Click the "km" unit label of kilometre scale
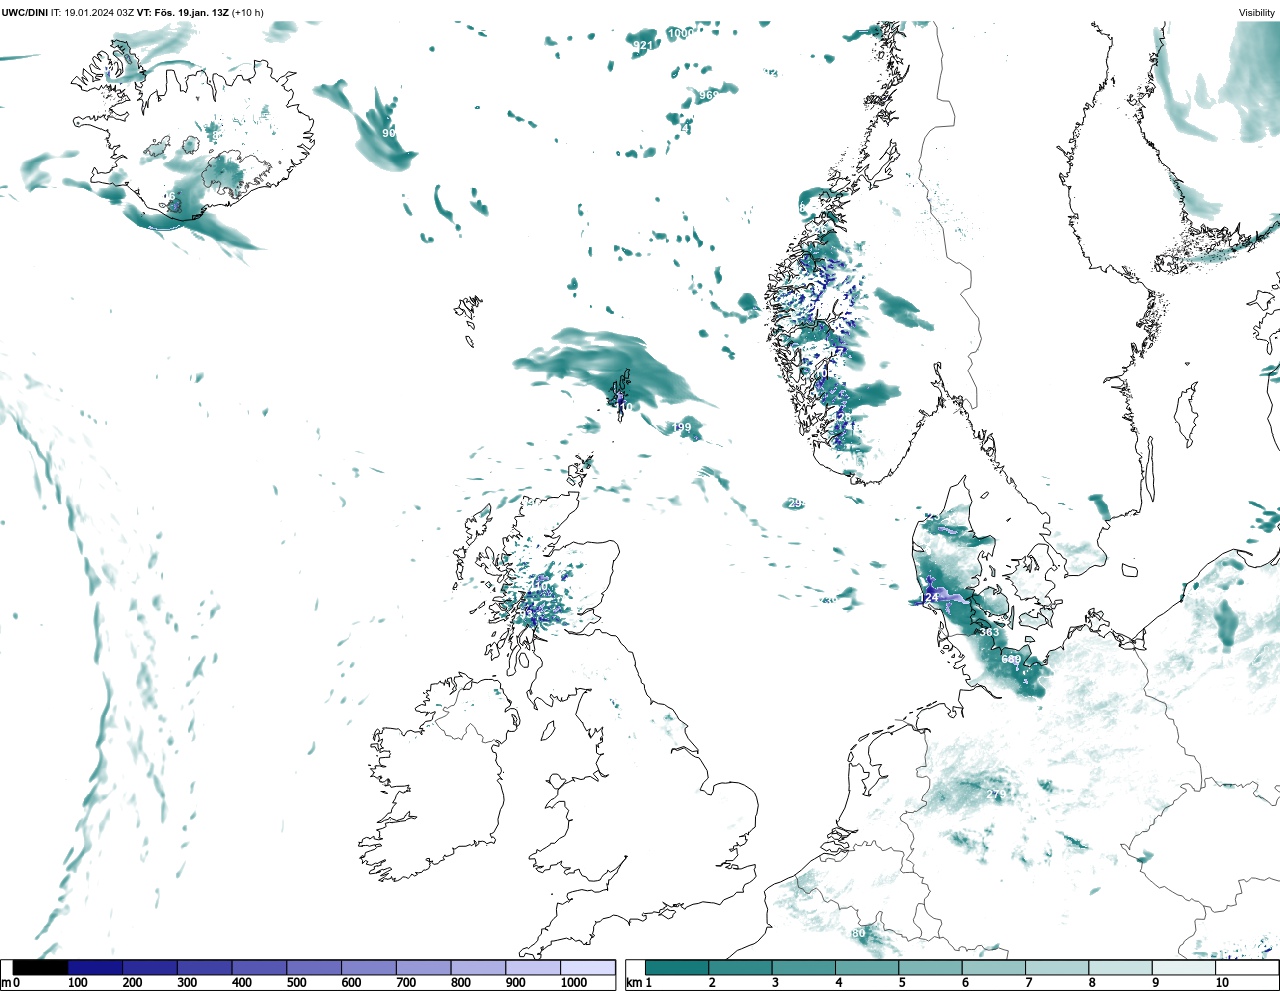The height and width of the screenshot is (991, 1280). pos(633,983)
